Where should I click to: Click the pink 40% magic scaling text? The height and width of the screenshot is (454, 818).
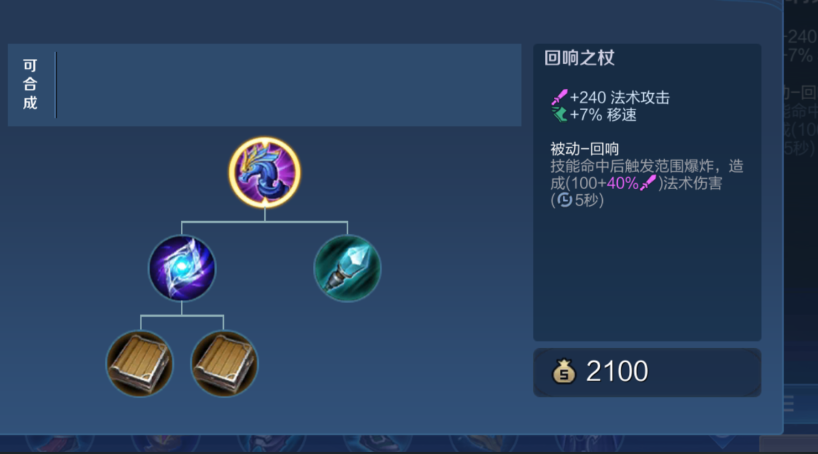622,183
